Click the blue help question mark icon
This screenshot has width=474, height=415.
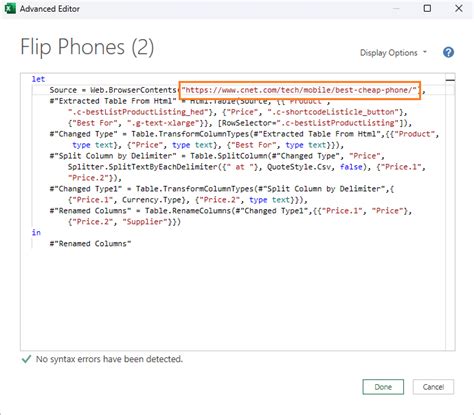448,52
